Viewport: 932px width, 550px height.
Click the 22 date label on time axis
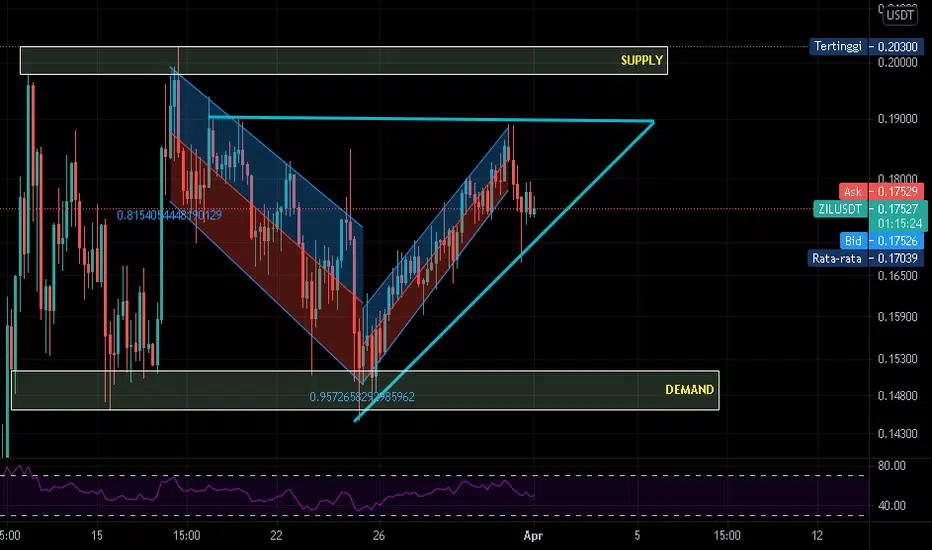(276, 535)
